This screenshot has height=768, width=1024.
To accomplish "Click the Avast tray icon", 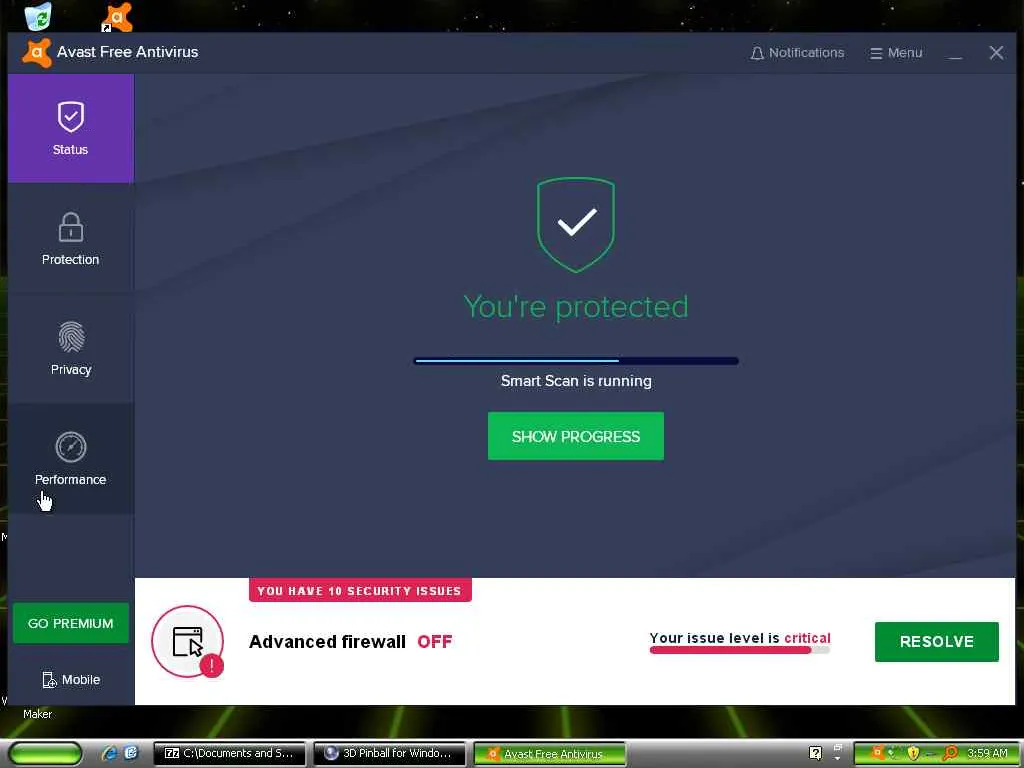I will pyautogui.click(x=878, y=752).
